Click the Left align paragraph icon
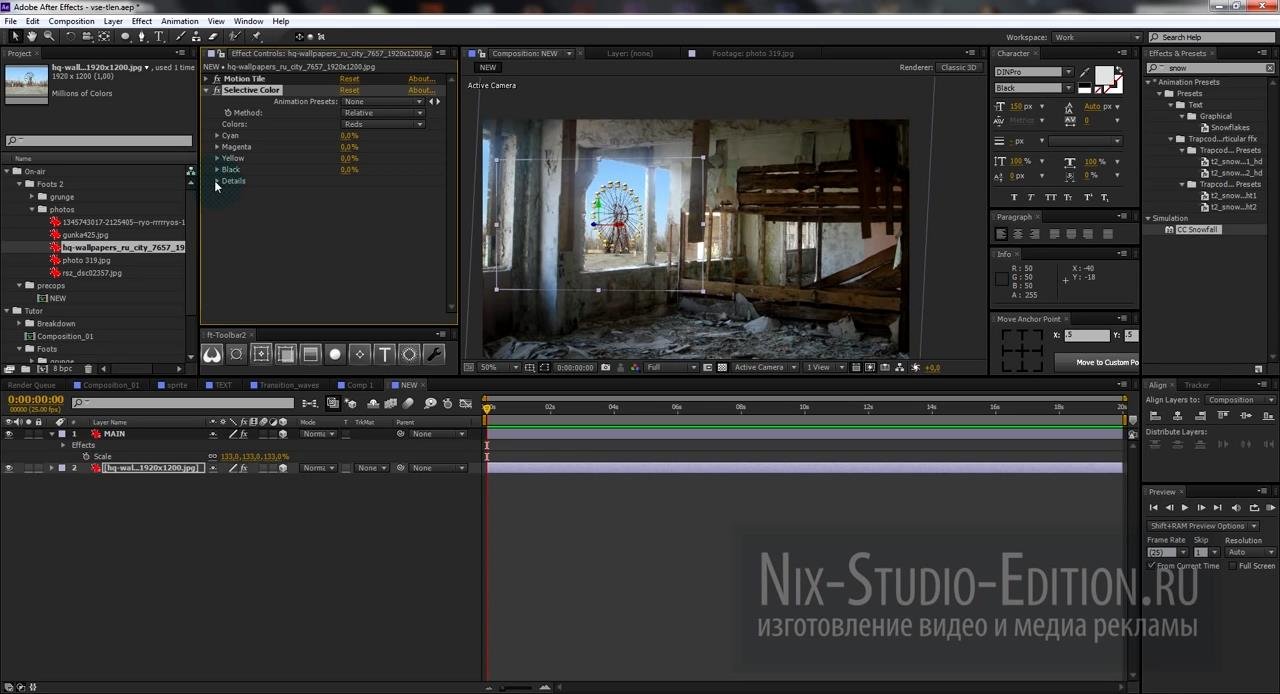Viewport: 1280px width, 694px height. pyautogui.click(x=1002, y=234)
